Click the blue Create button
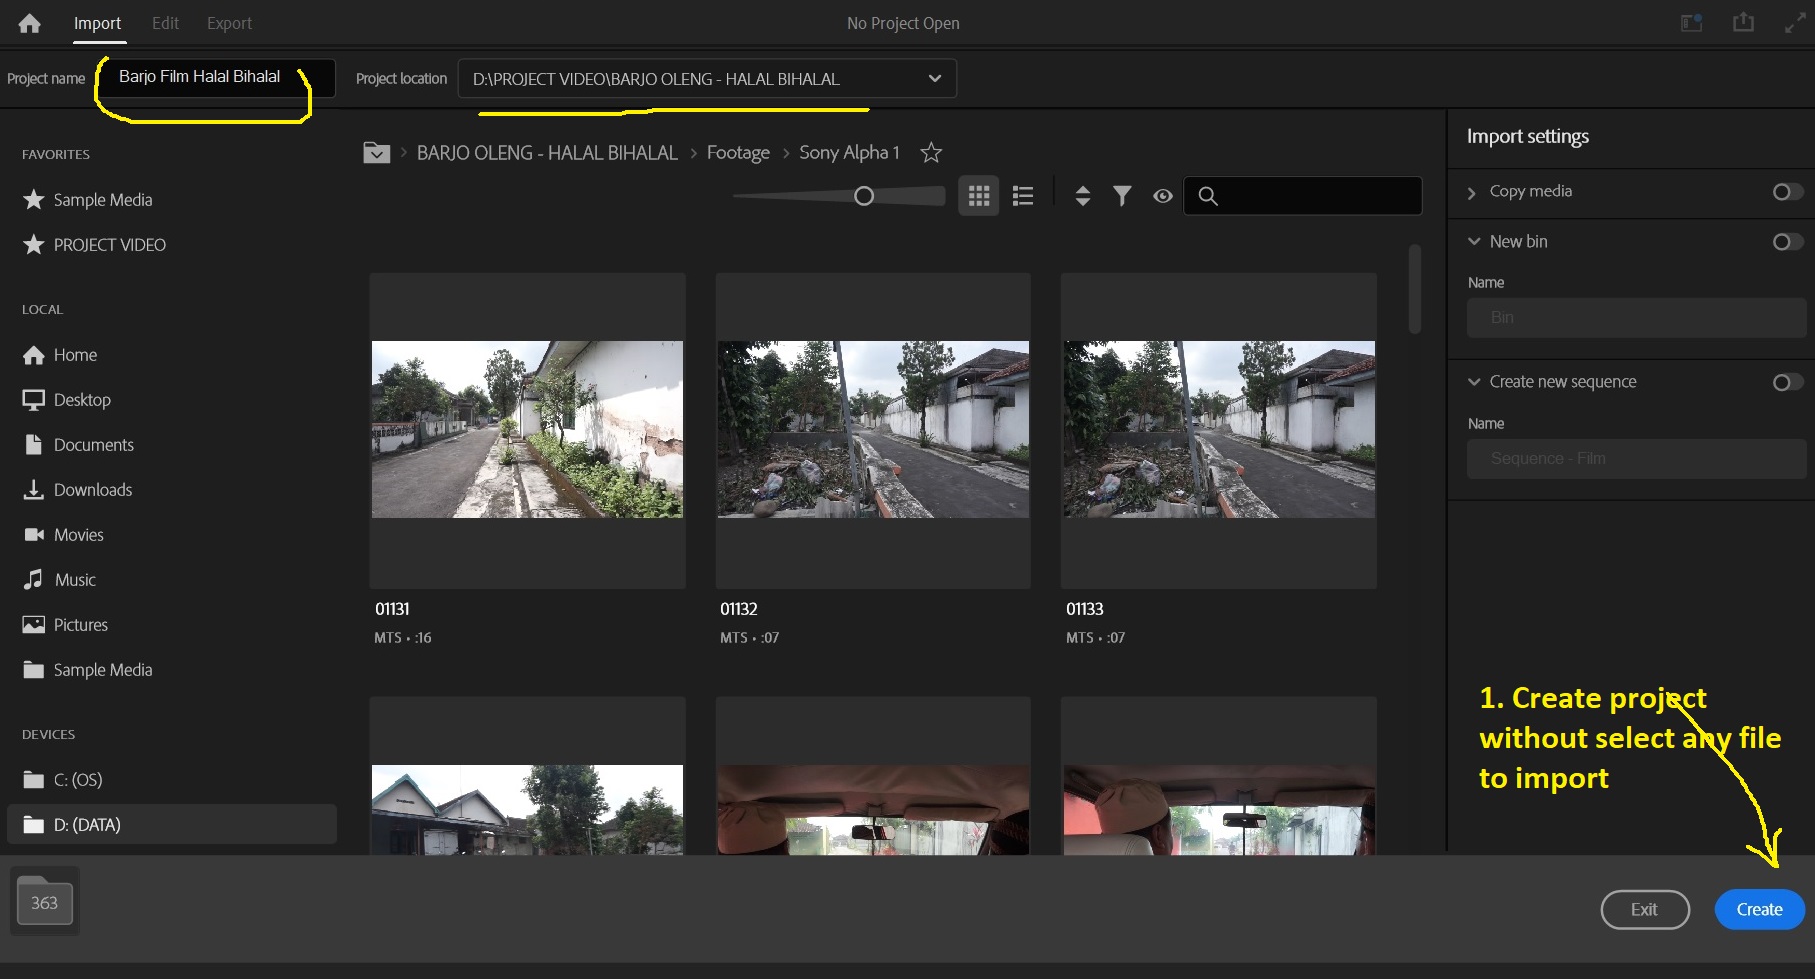 pyautogui.click(x=1759, y=909)
